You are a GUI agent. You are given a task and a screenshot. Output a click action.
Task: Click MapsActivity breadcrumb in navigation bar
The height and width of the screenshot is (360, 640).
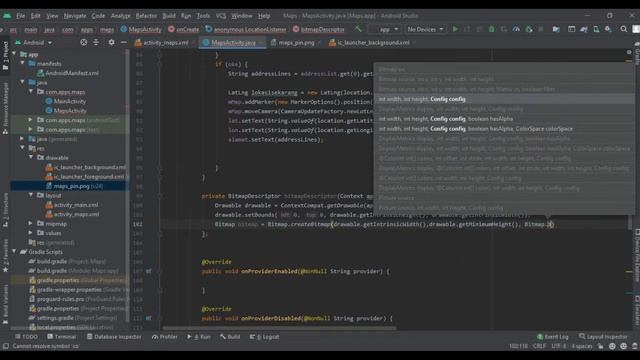[141, 29]
